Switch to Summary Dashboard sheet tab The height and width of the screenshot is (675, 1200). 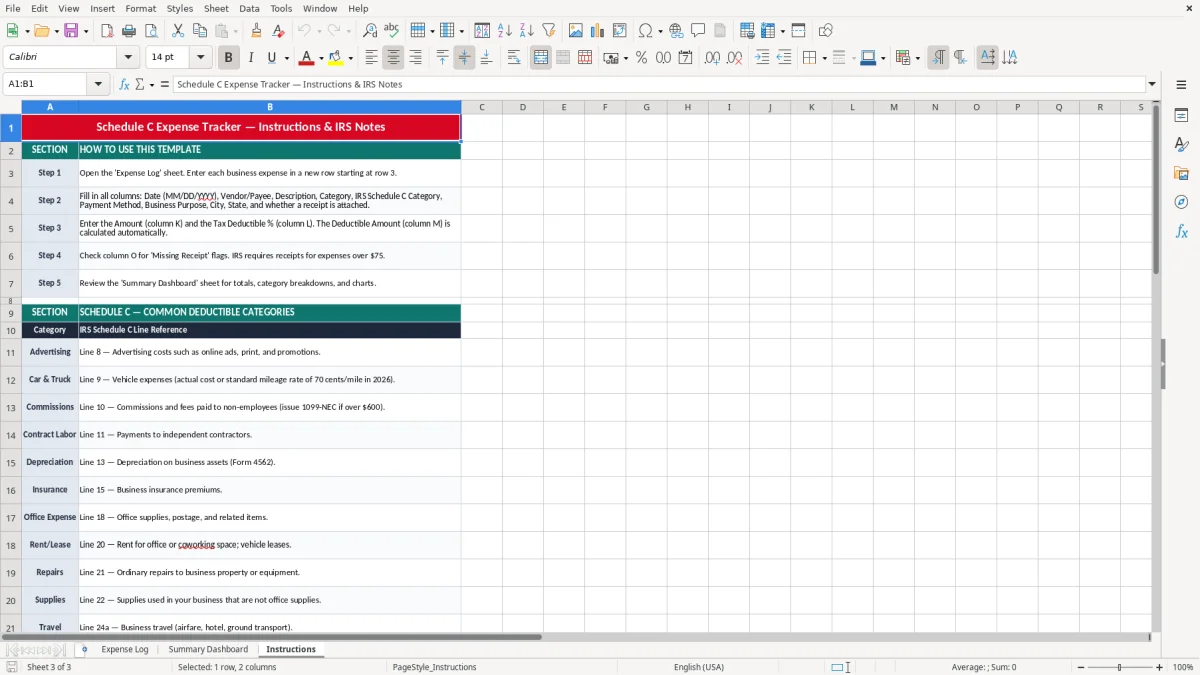coord(208,649)
